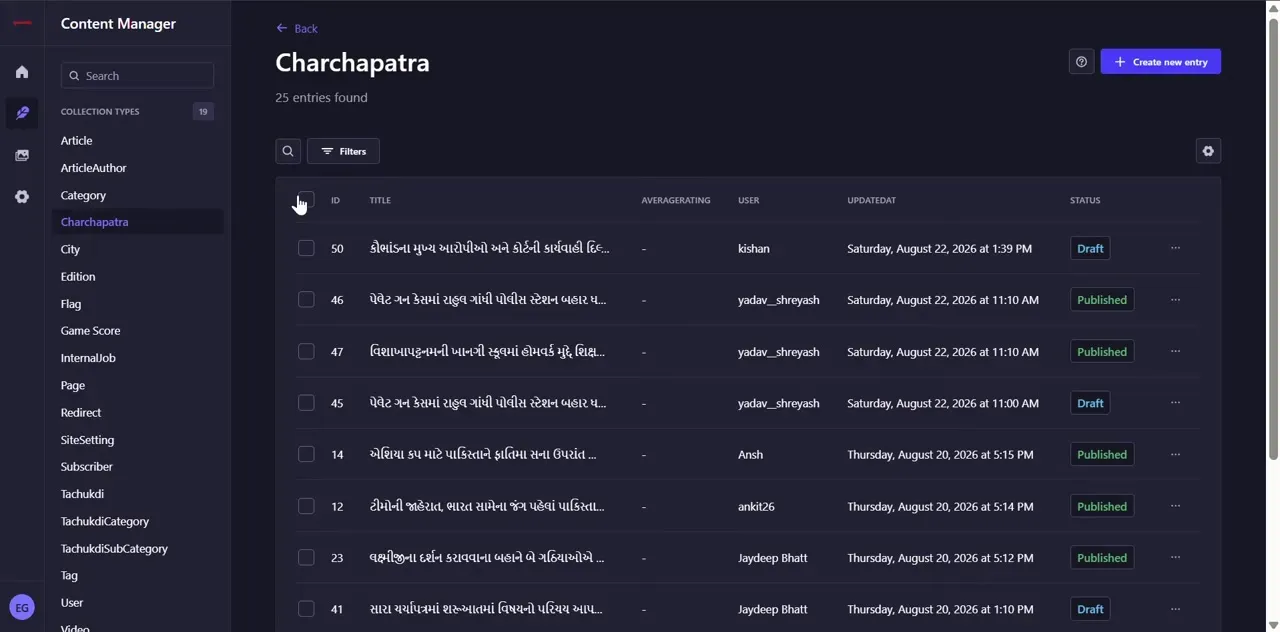Open the Filters dropdown

pyautogui.click(x=343, y=151)
